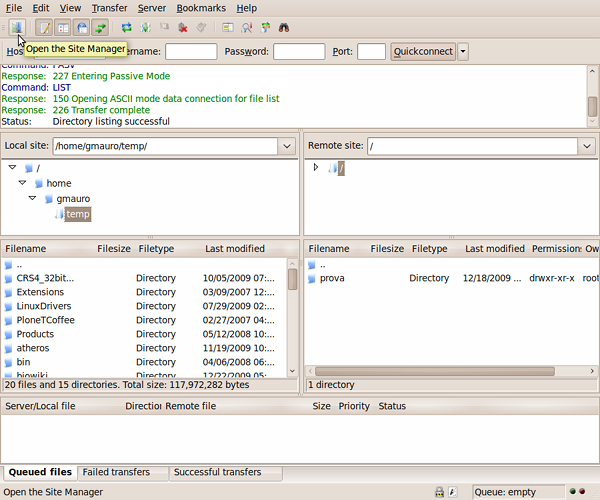Toggle local directory tree display button
The width and height of the screenshot is (600, 500).
pyautogui.click(x=63, y=28)
